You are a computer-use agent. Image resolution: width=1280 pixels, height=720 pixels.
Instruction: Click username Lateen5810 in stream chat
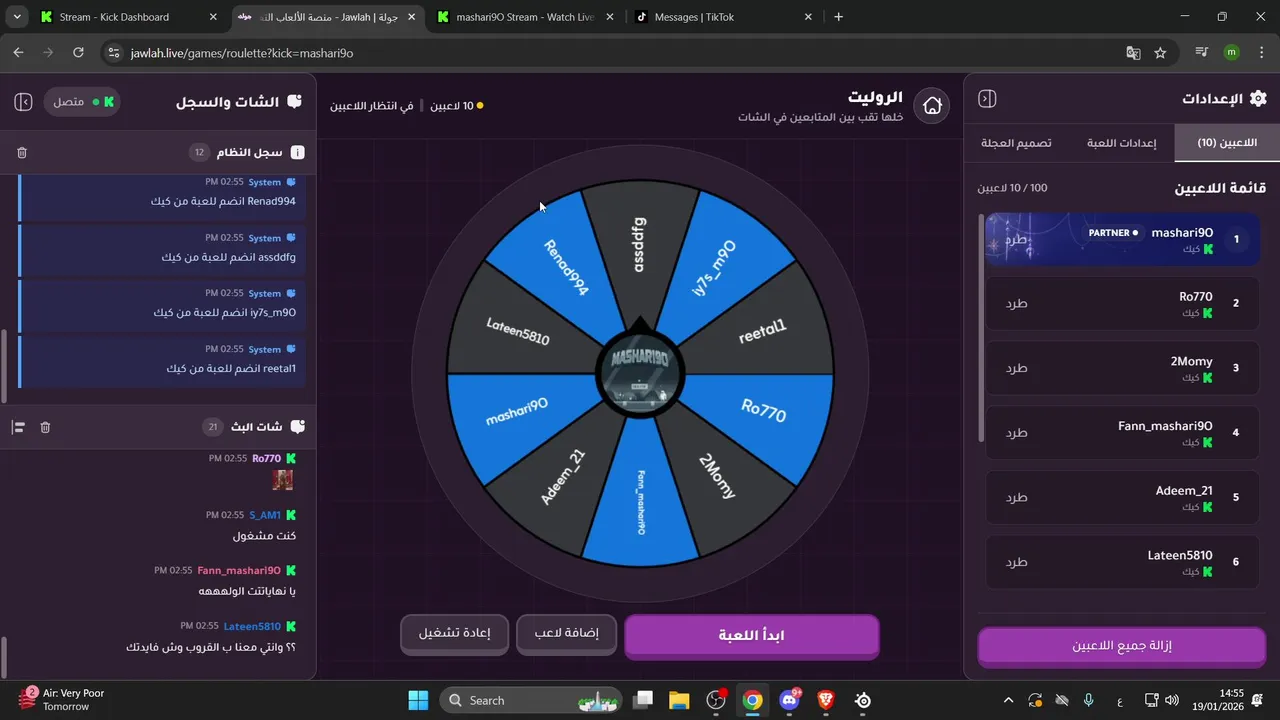(252, 626)
